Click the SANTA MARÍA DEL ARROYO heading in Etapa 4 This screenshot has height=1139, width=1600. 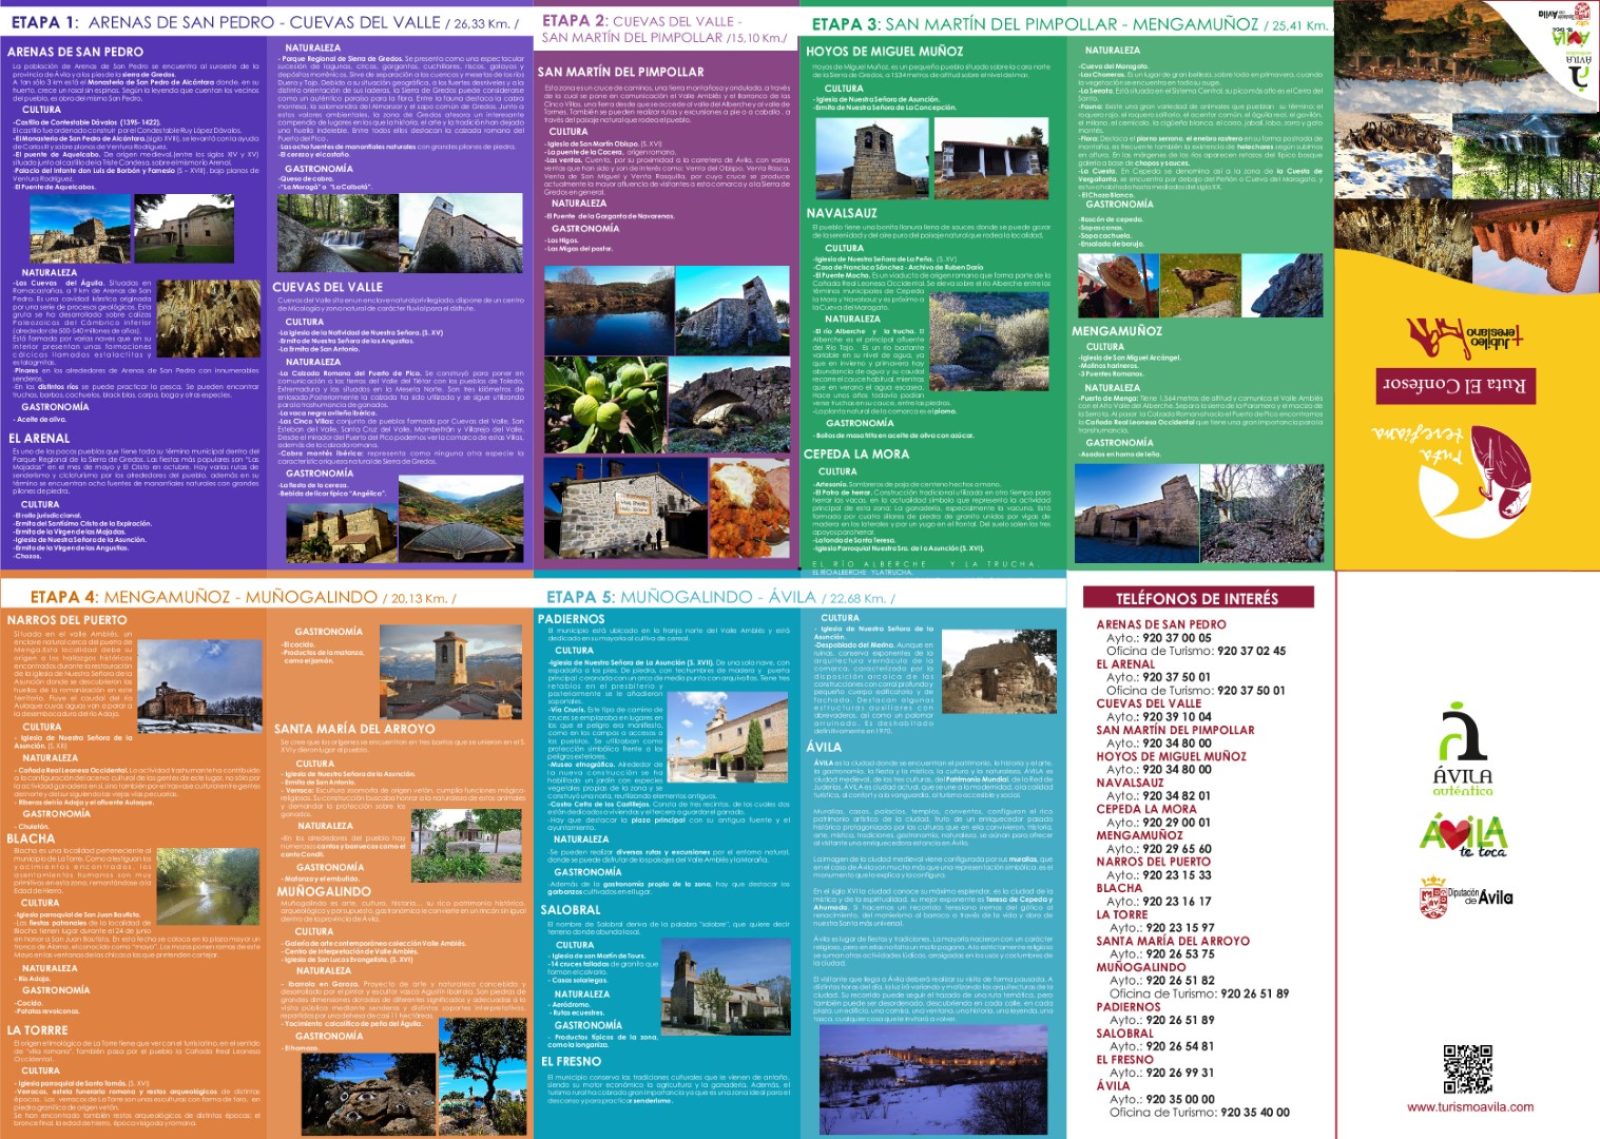[354, 729]
